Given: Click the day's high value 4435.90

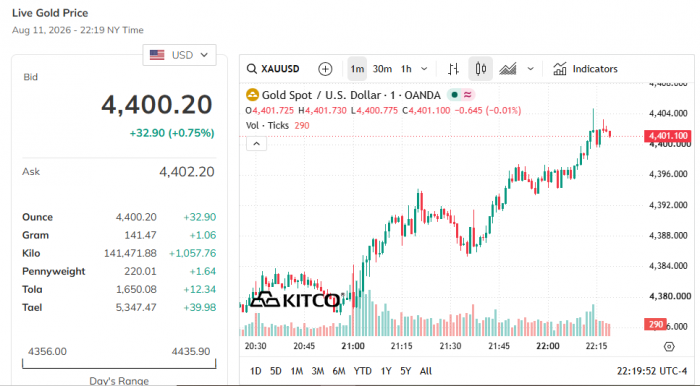Looking at the screenshot, I should (191, 352).
